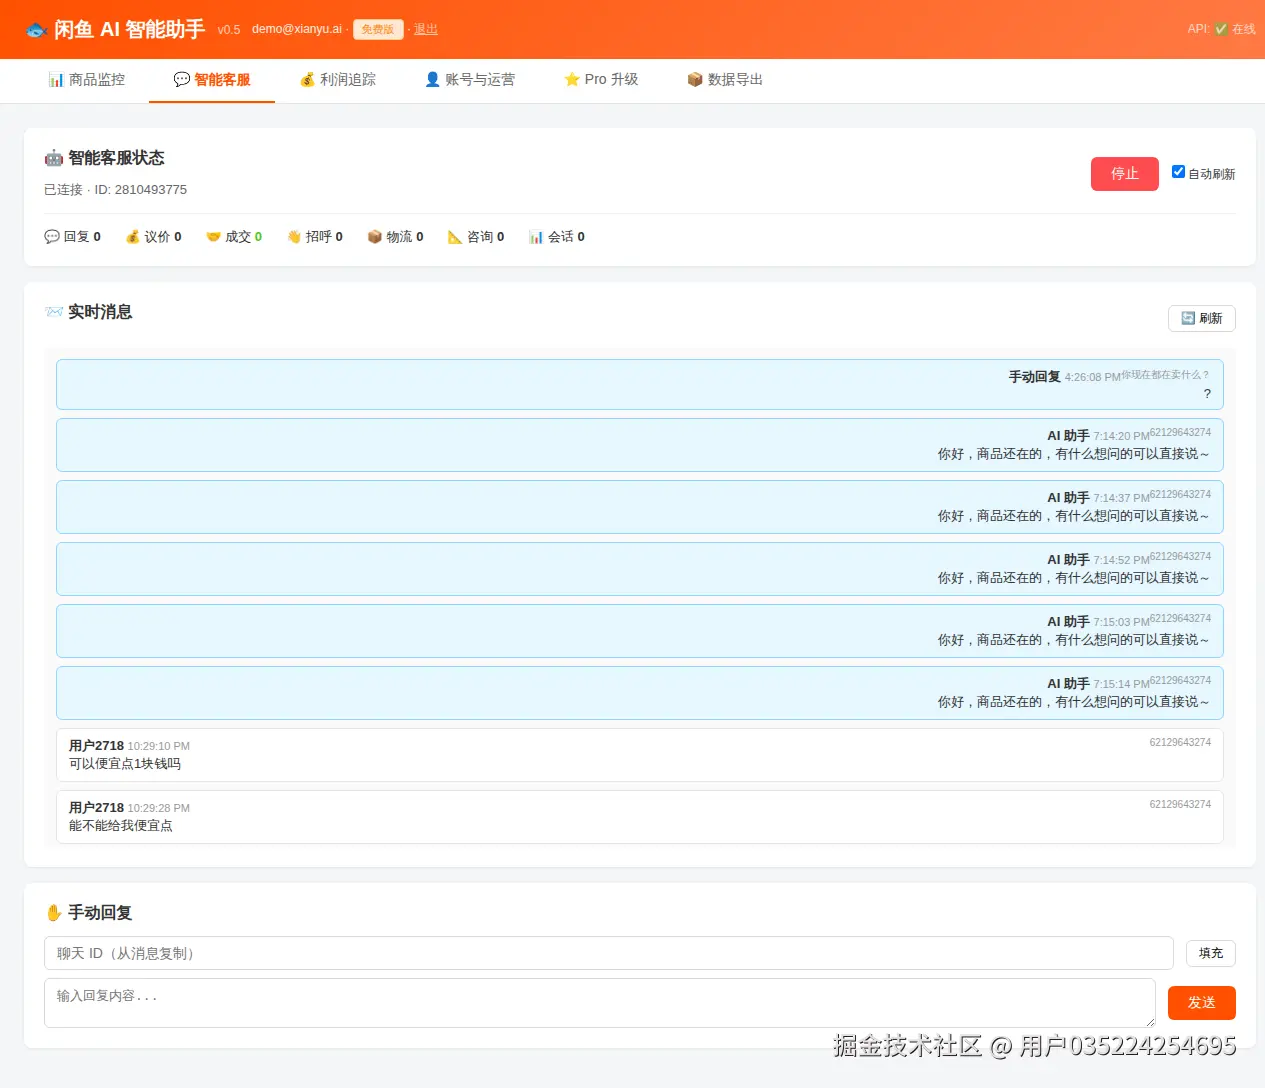Image resolution: width=1265 pixels, height=1088 pixels.
Task: Click the waving hand icon beside 招呼 0
Action: click(x=294, y=237)
